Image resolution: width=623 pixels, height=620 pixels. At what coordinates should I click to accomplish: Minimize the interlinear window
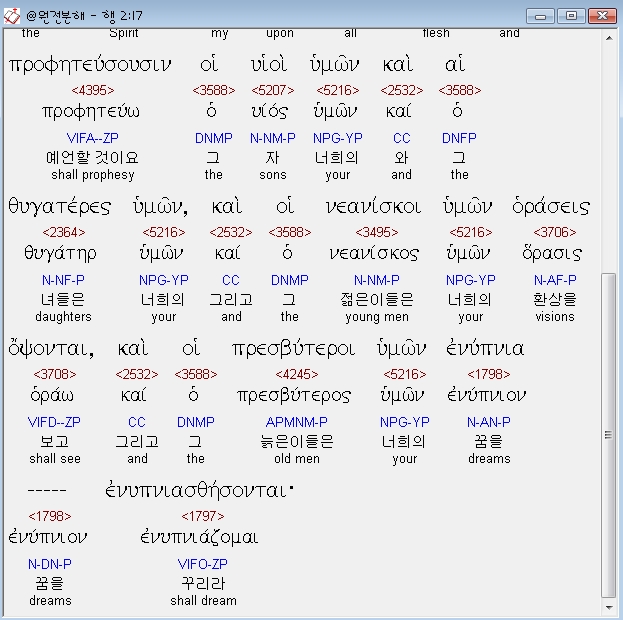pyautogui.click(x=540, y=16)
